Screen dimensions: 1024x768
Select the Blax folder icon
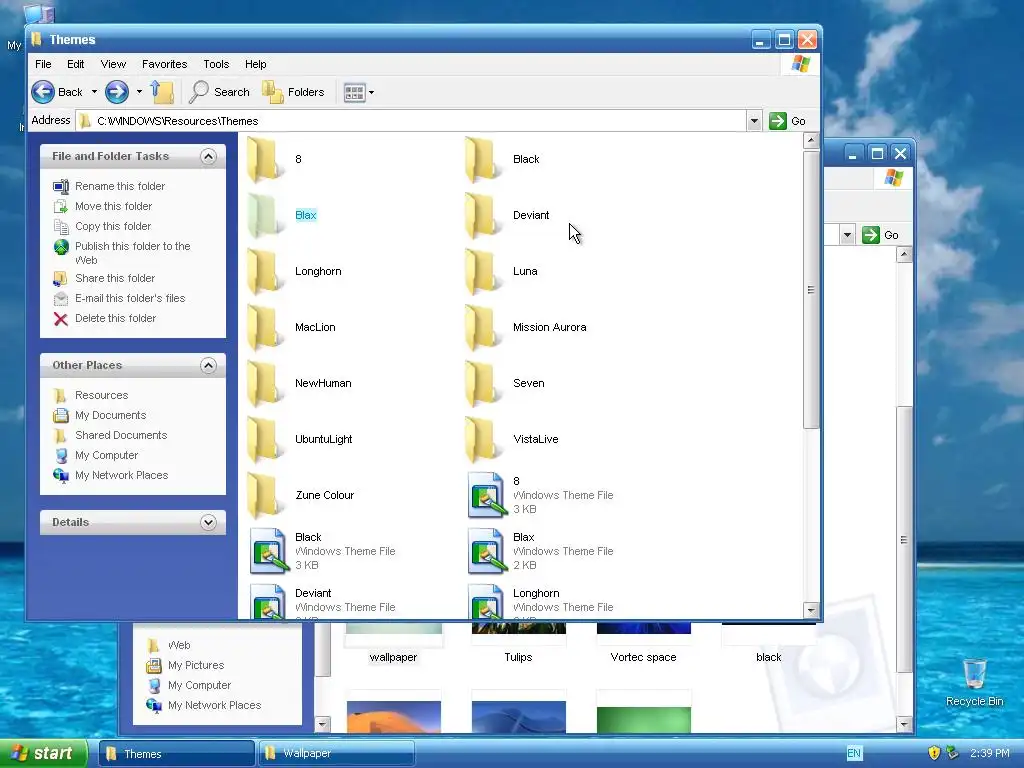(266, 216)
